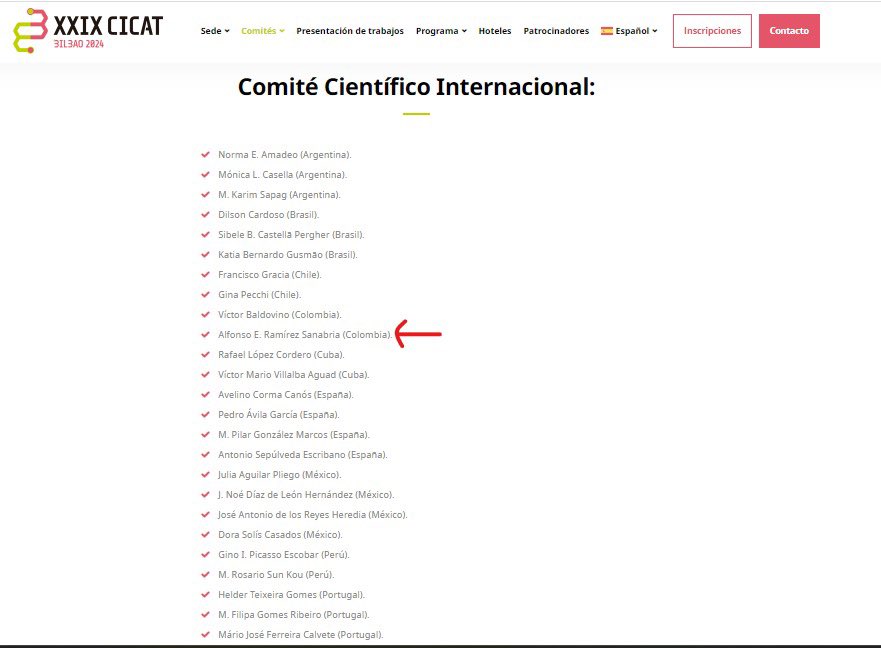881x648 pixels.
Task: Select M. Pilar González Marcos entry
Action: pos(294,434)
